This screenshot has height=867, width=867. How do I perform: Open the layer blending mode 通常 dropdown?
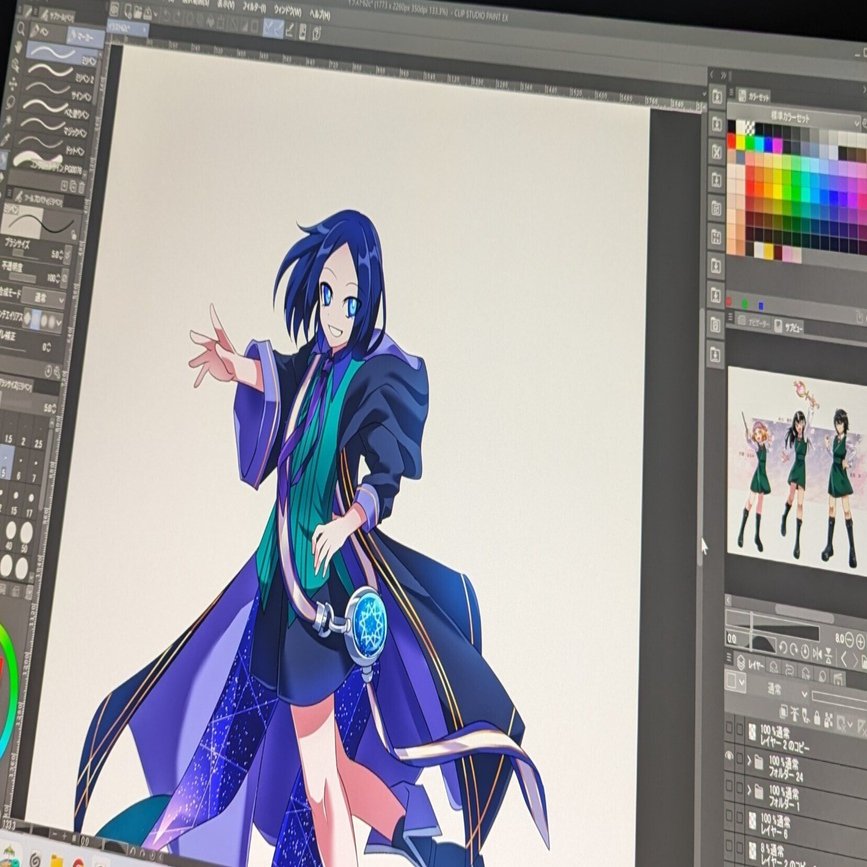click(779, 691)
